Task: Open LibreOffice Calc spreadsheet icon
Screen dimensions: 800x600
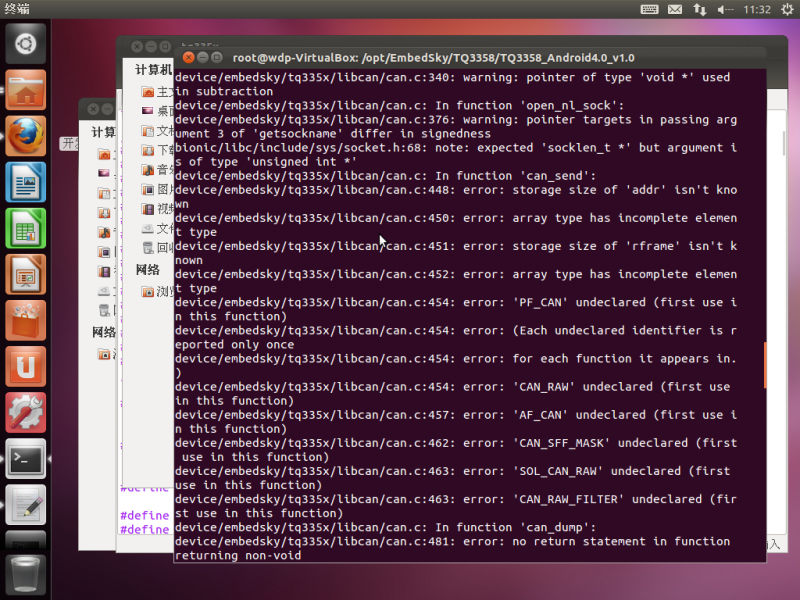Action: (25, 229)
